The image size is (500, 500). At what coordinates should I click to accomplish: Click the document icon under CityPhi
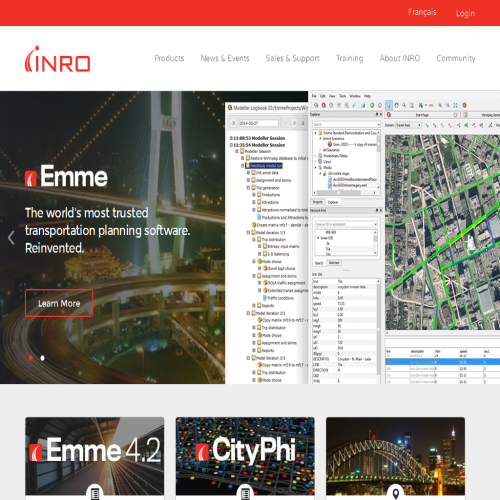tap(245, 493)
